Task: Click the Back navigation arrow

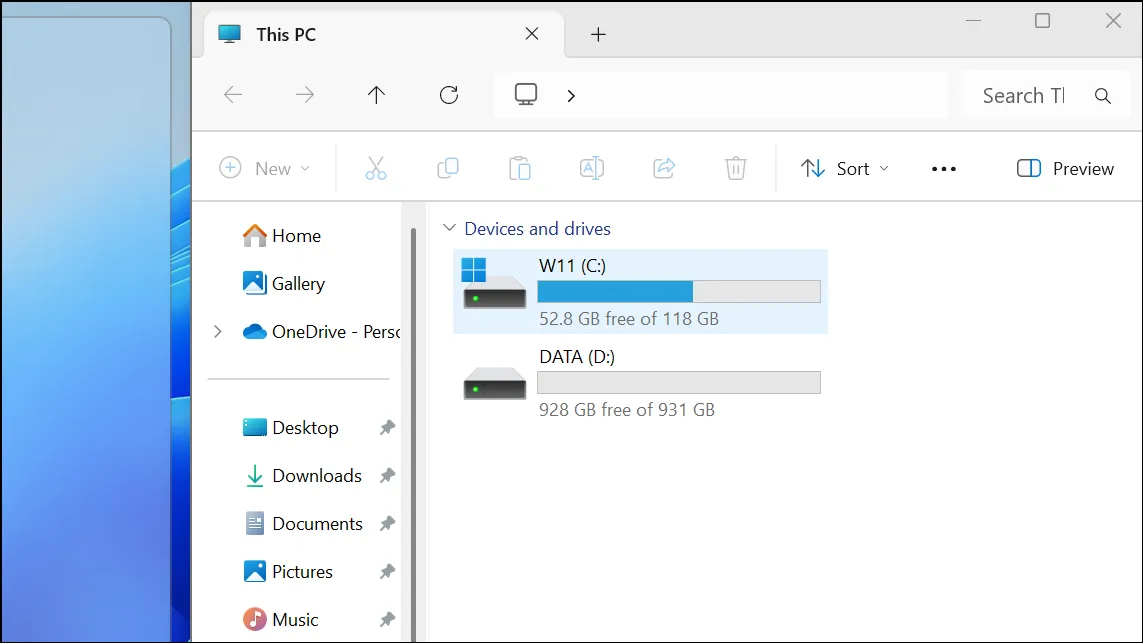Action: tap(233, 95)
